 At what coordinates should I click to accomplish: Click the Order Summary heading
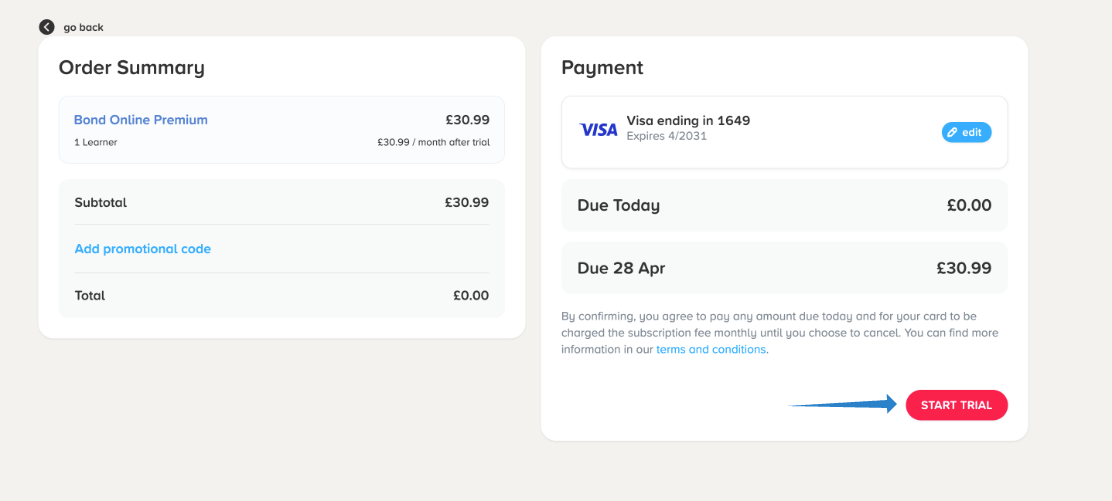click(132, 67)
